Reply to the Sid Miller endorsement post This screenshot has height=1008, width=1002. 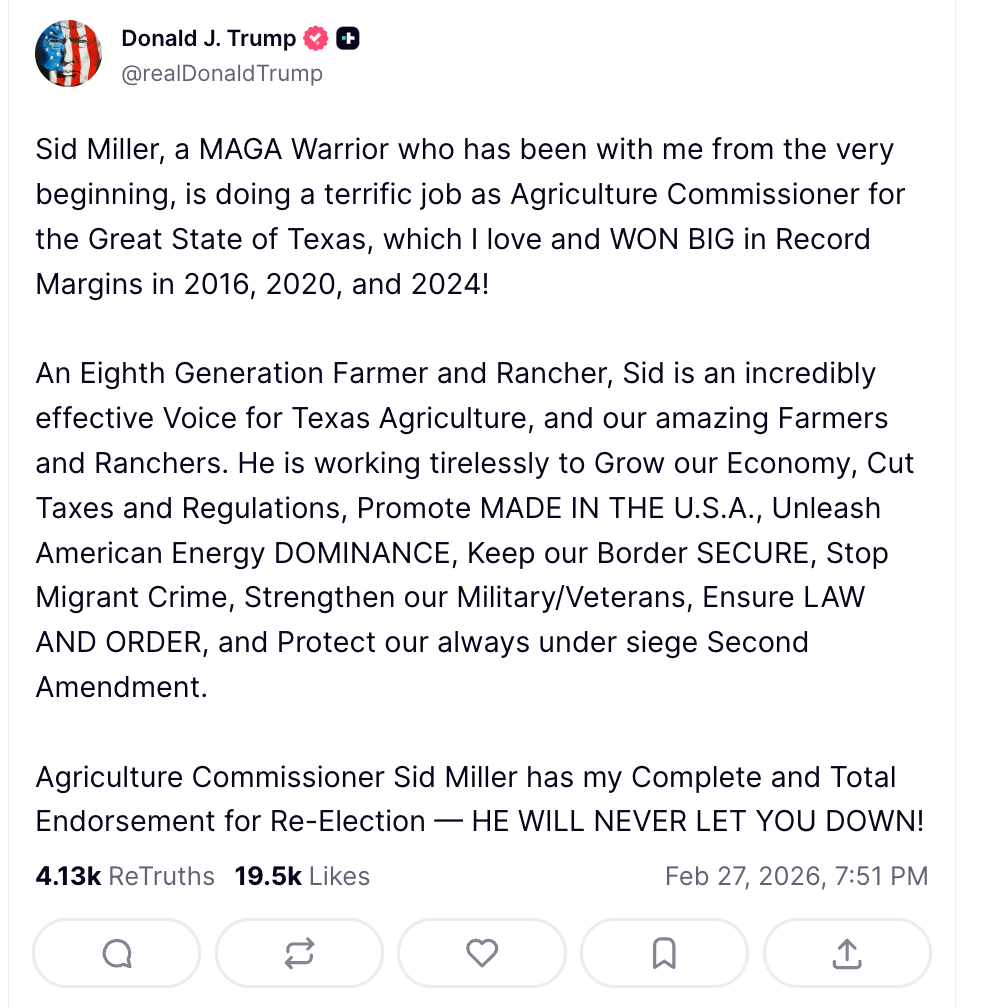[117, 953]
